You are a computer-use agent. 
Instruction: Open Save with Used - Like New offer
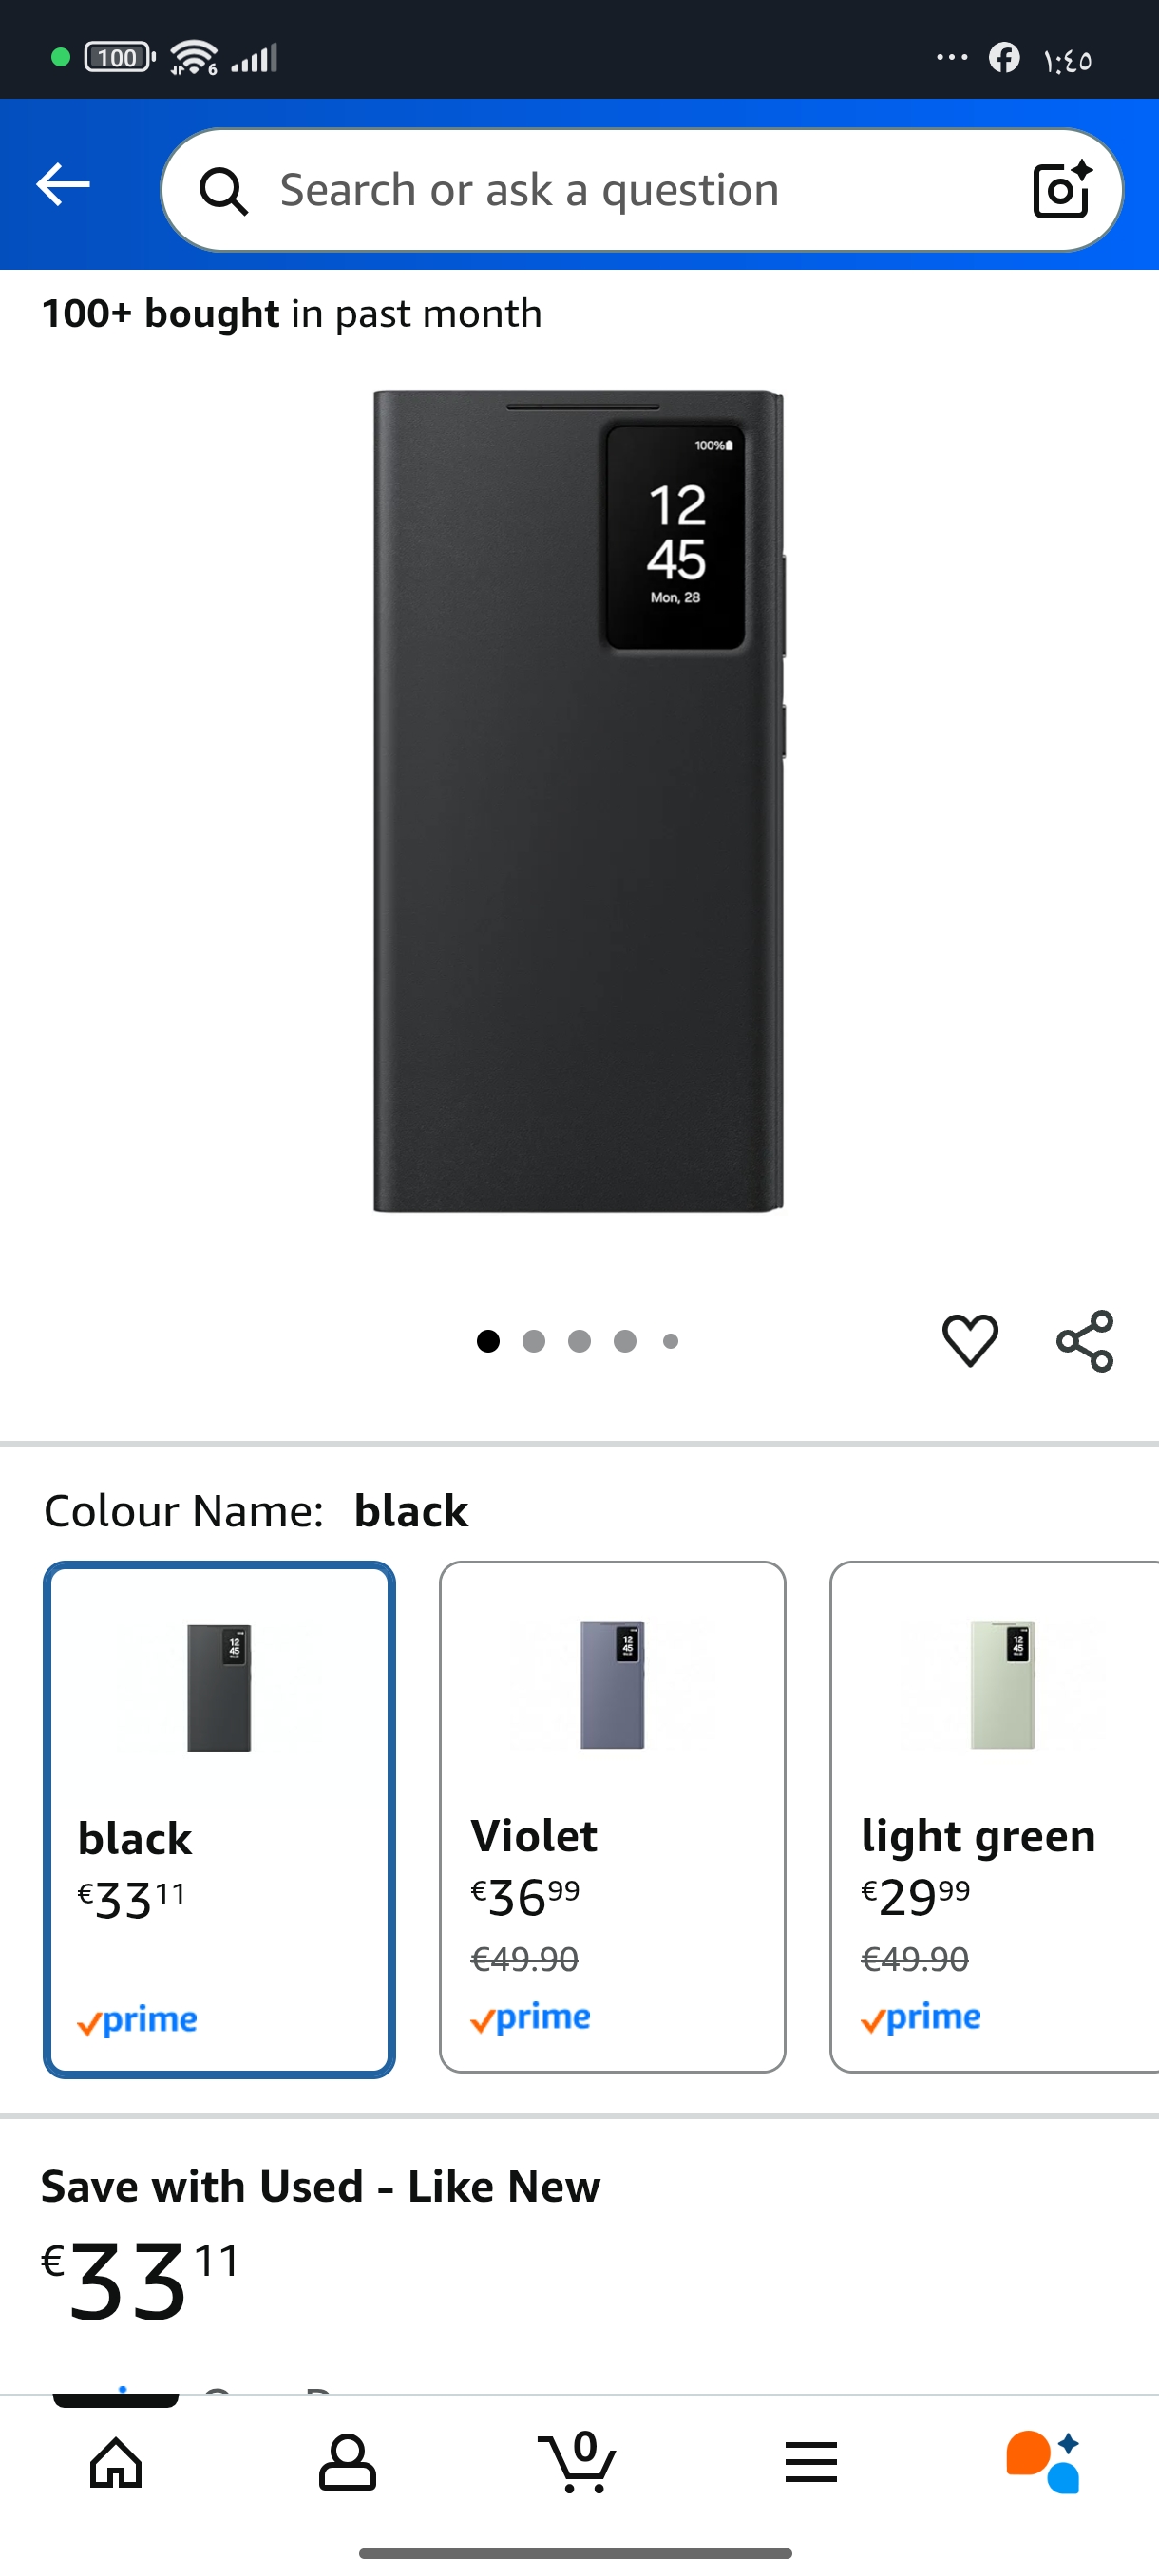click(321, 2187)
